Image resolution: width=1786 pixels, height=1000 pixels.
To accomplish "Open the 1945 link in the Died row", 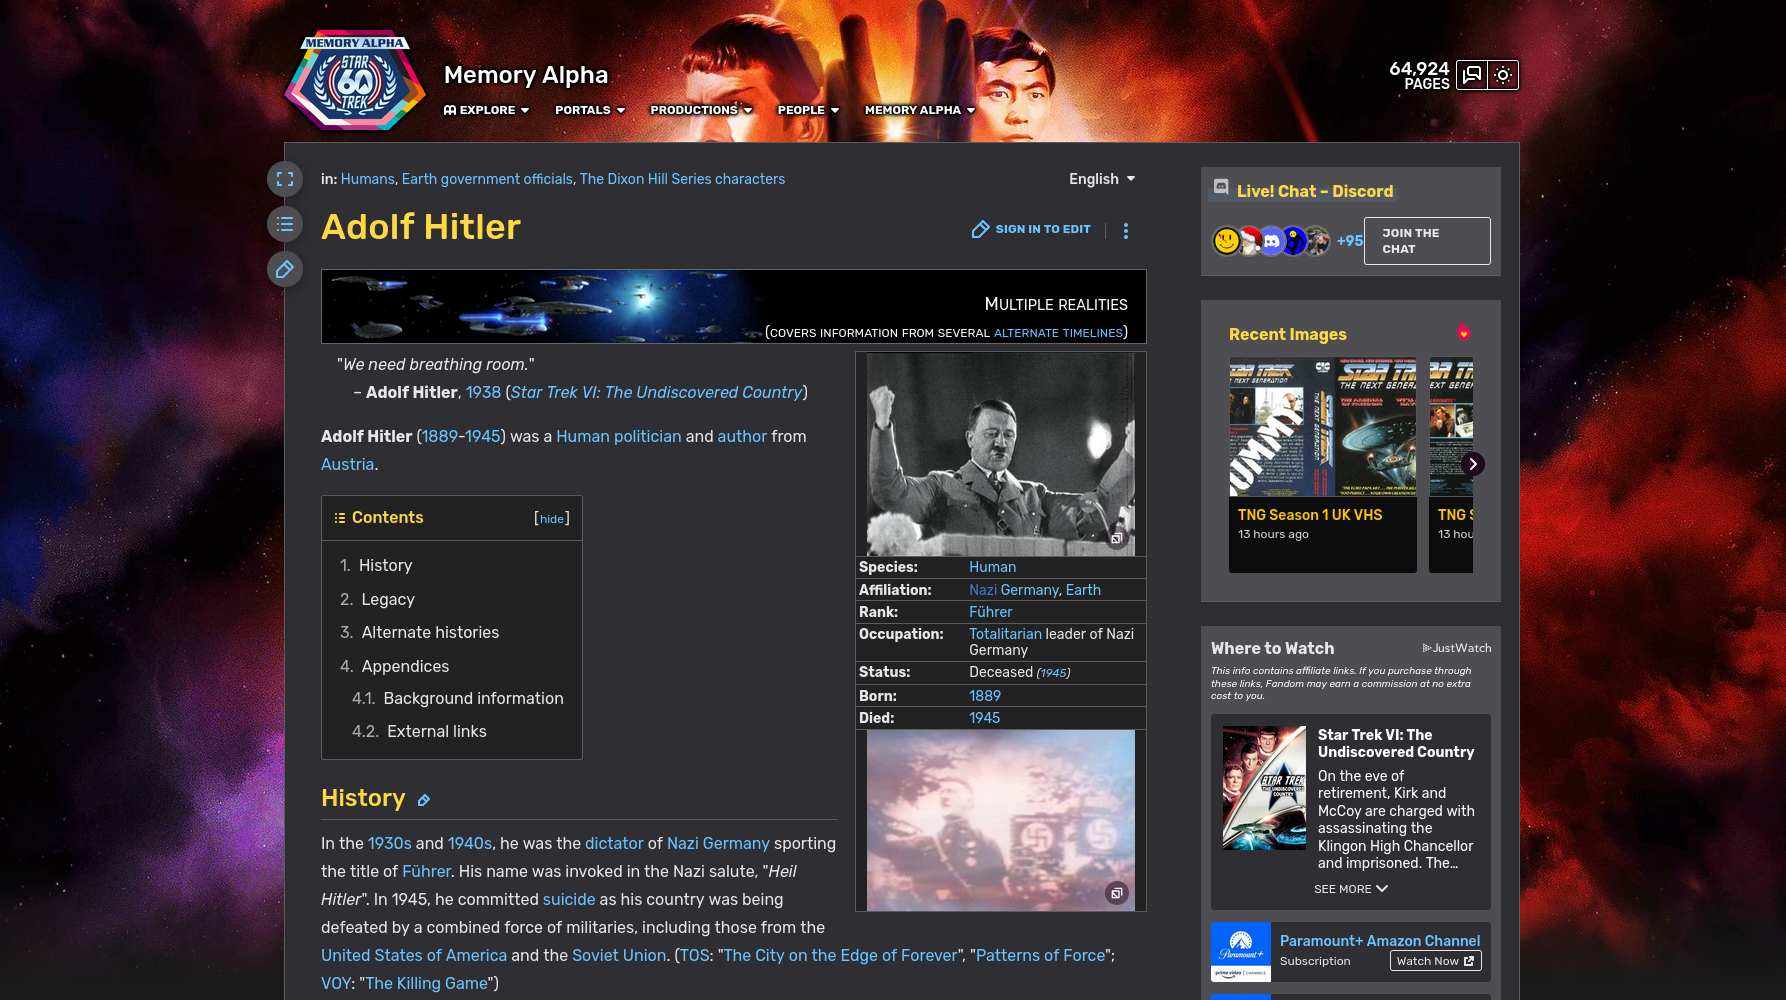I will coord(984,718).
